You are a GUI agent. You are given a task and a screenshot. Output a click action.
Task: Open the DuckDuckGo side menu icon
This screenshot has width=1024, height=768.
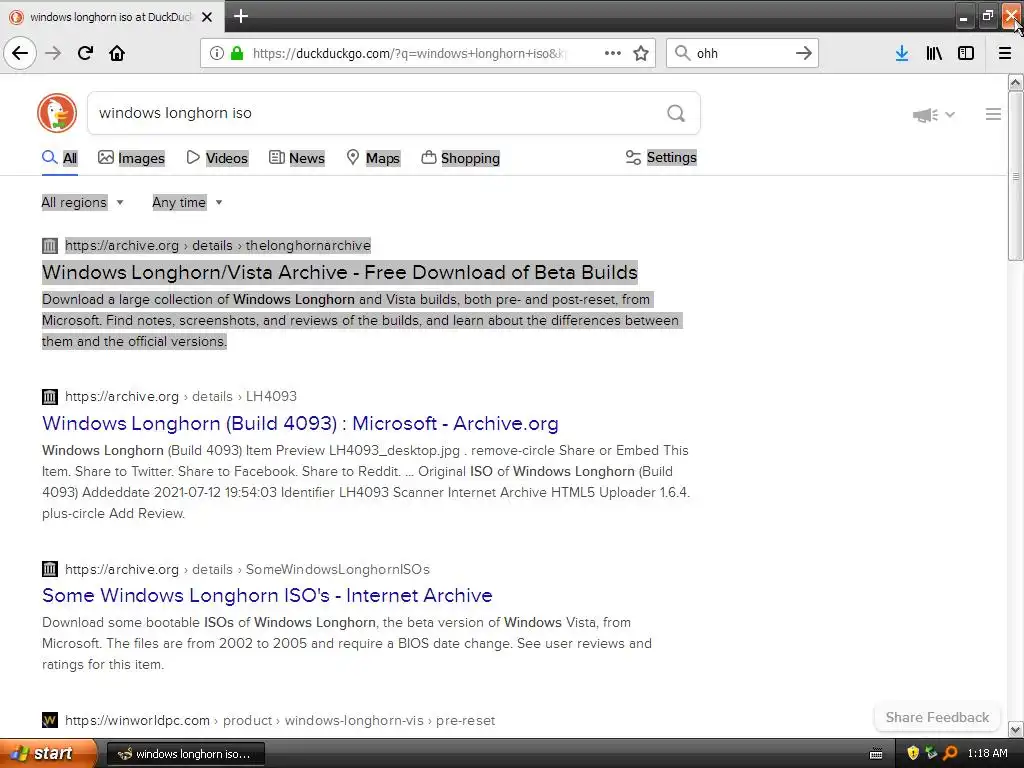993,114
